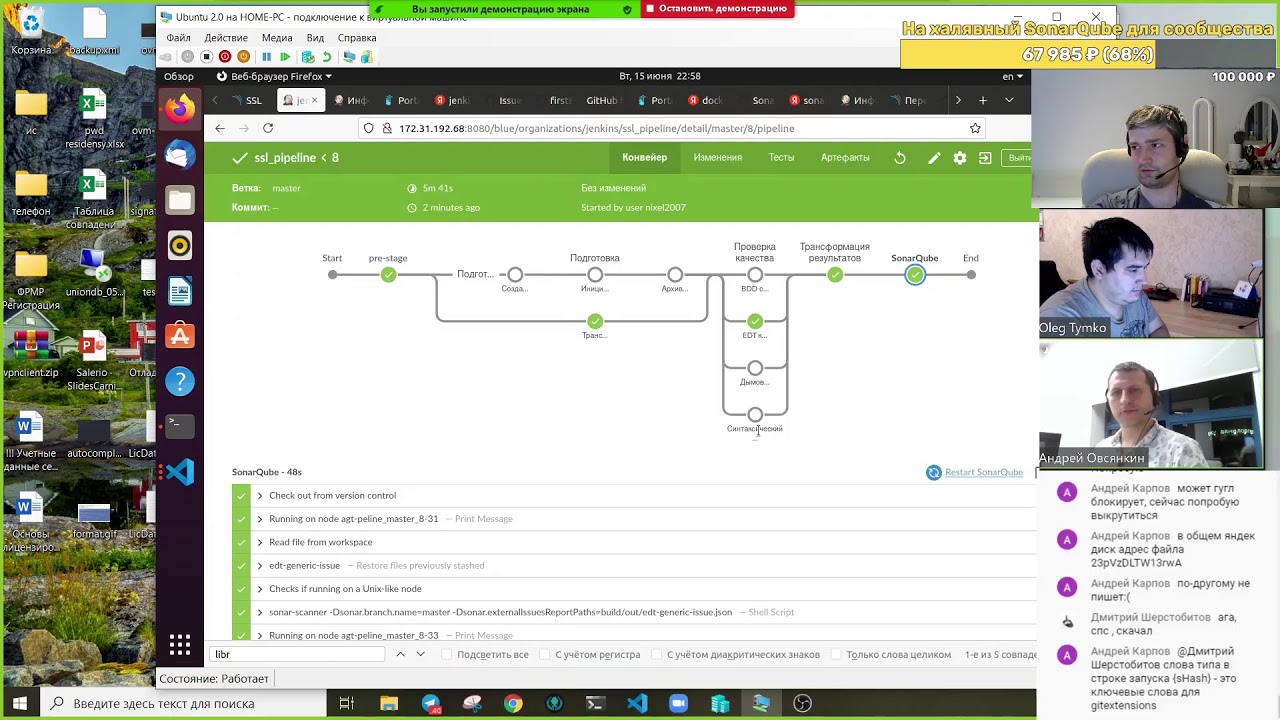Viewport: 1280px width, 720px height.
Task: Open the Действие menu
Action: pyautogui.click(x=226, y=37)
